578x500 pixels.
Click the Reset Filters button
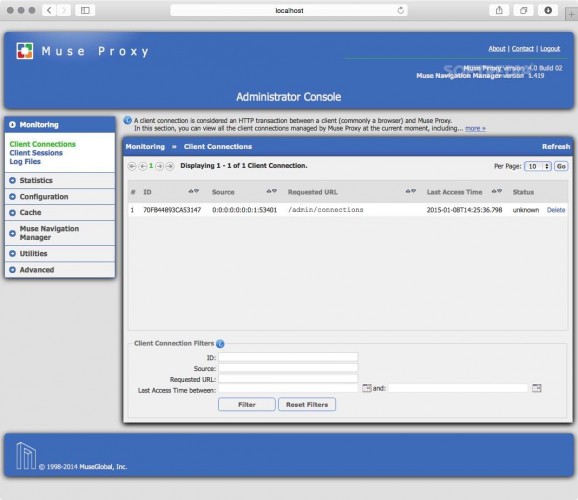tap(307, 404)
